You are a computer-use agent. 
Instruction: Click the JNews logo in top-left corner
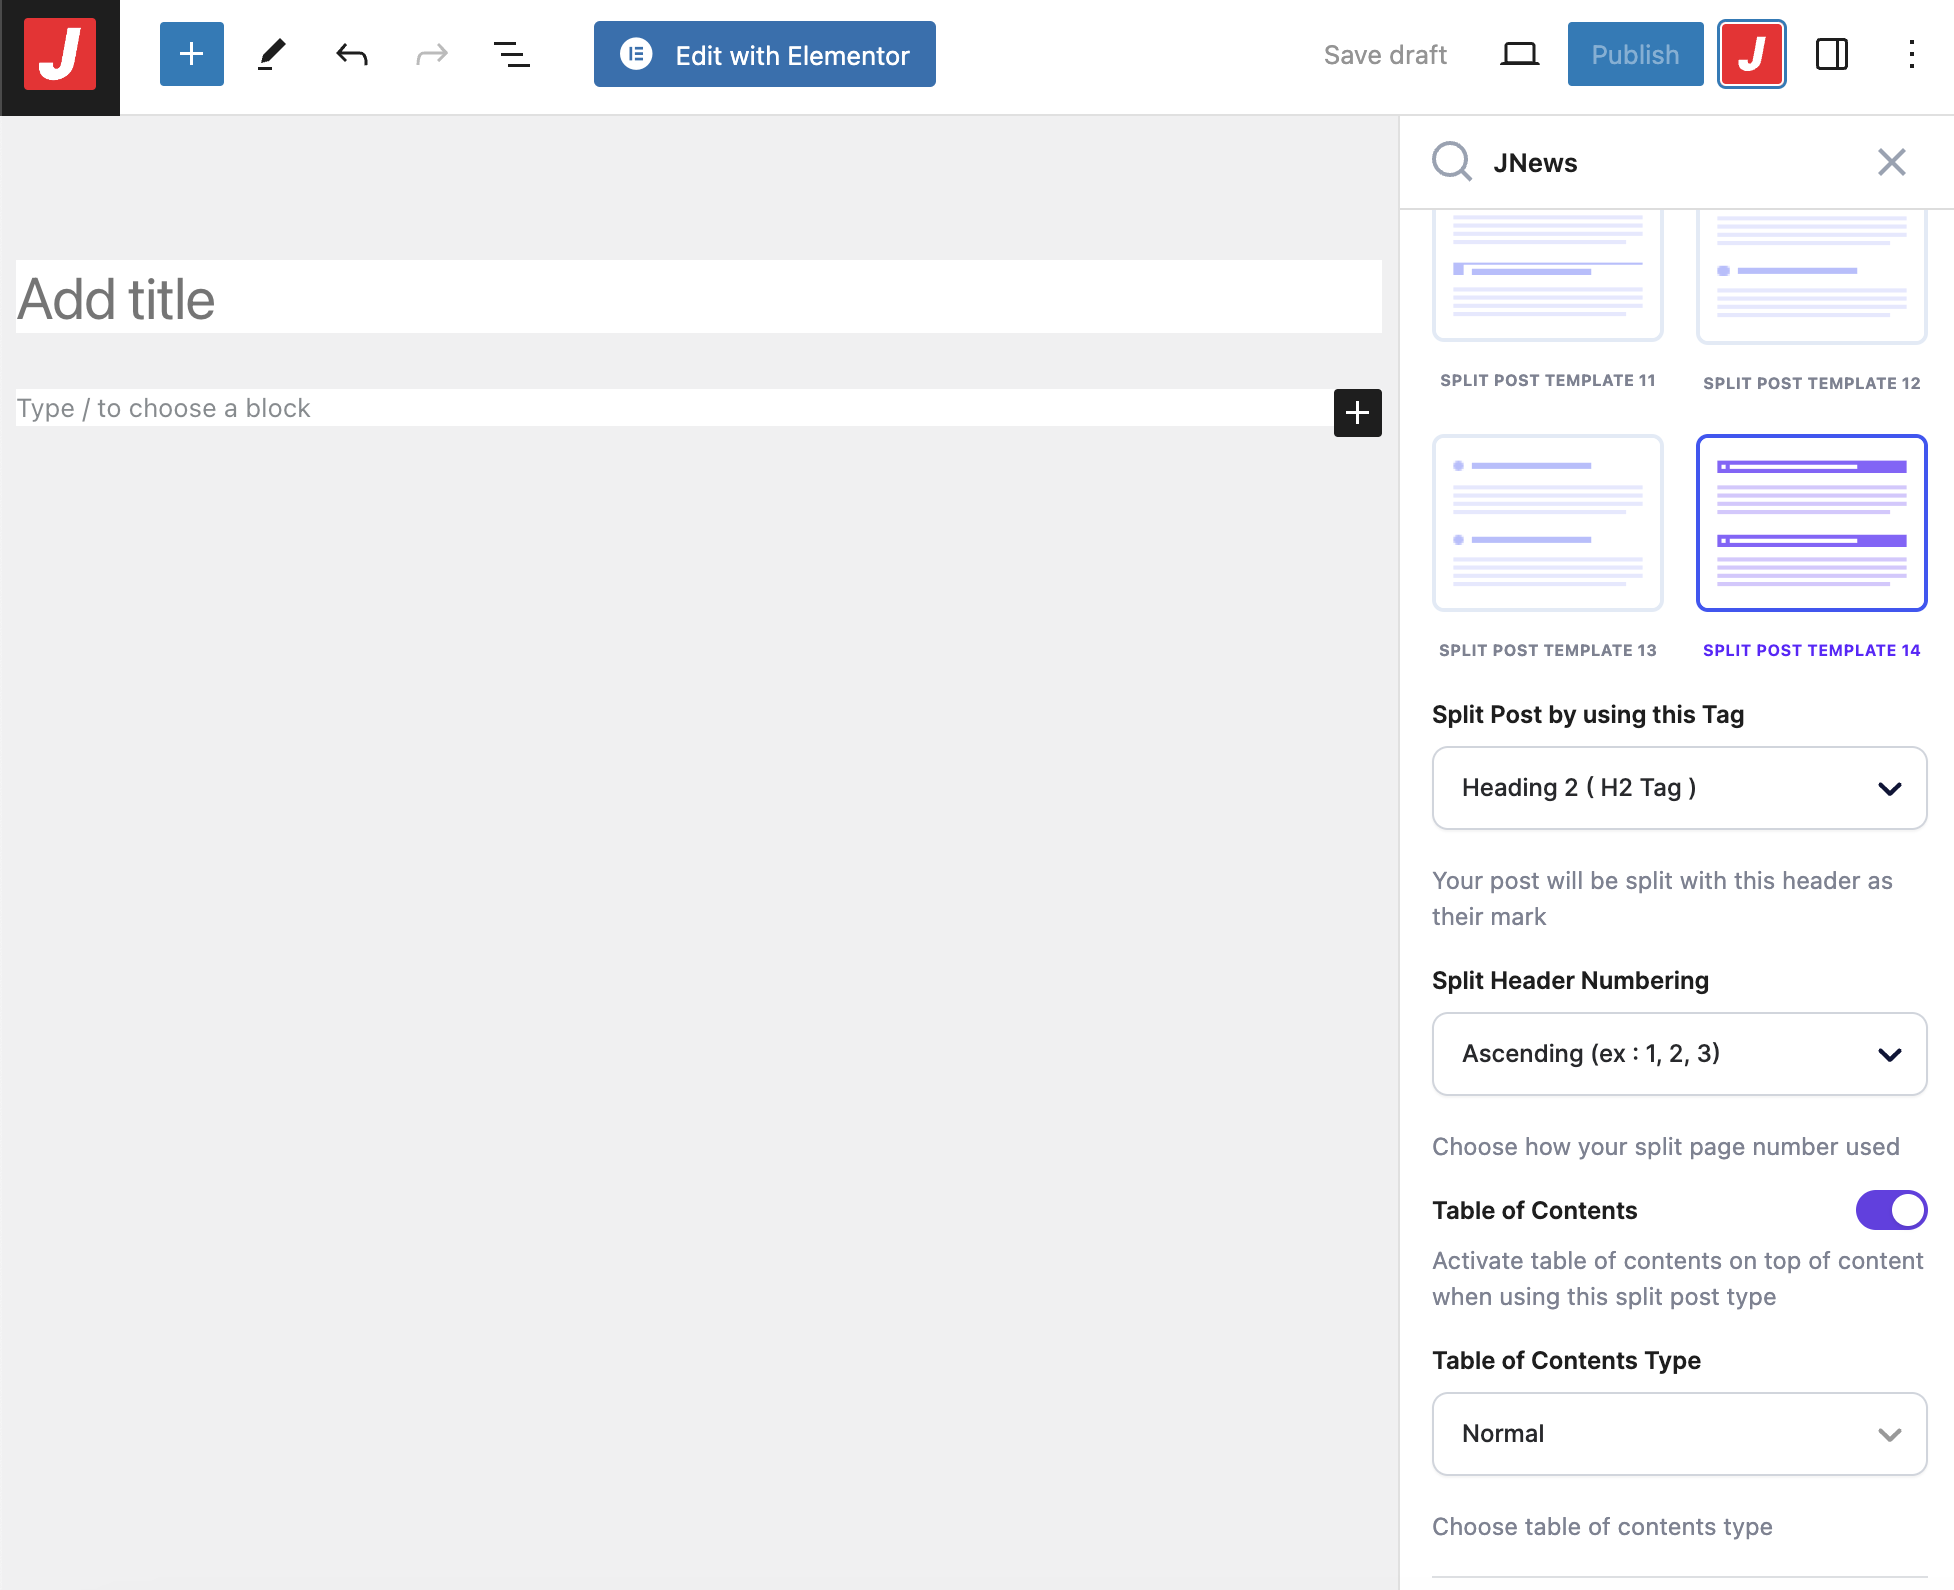(x=60, y=56)
